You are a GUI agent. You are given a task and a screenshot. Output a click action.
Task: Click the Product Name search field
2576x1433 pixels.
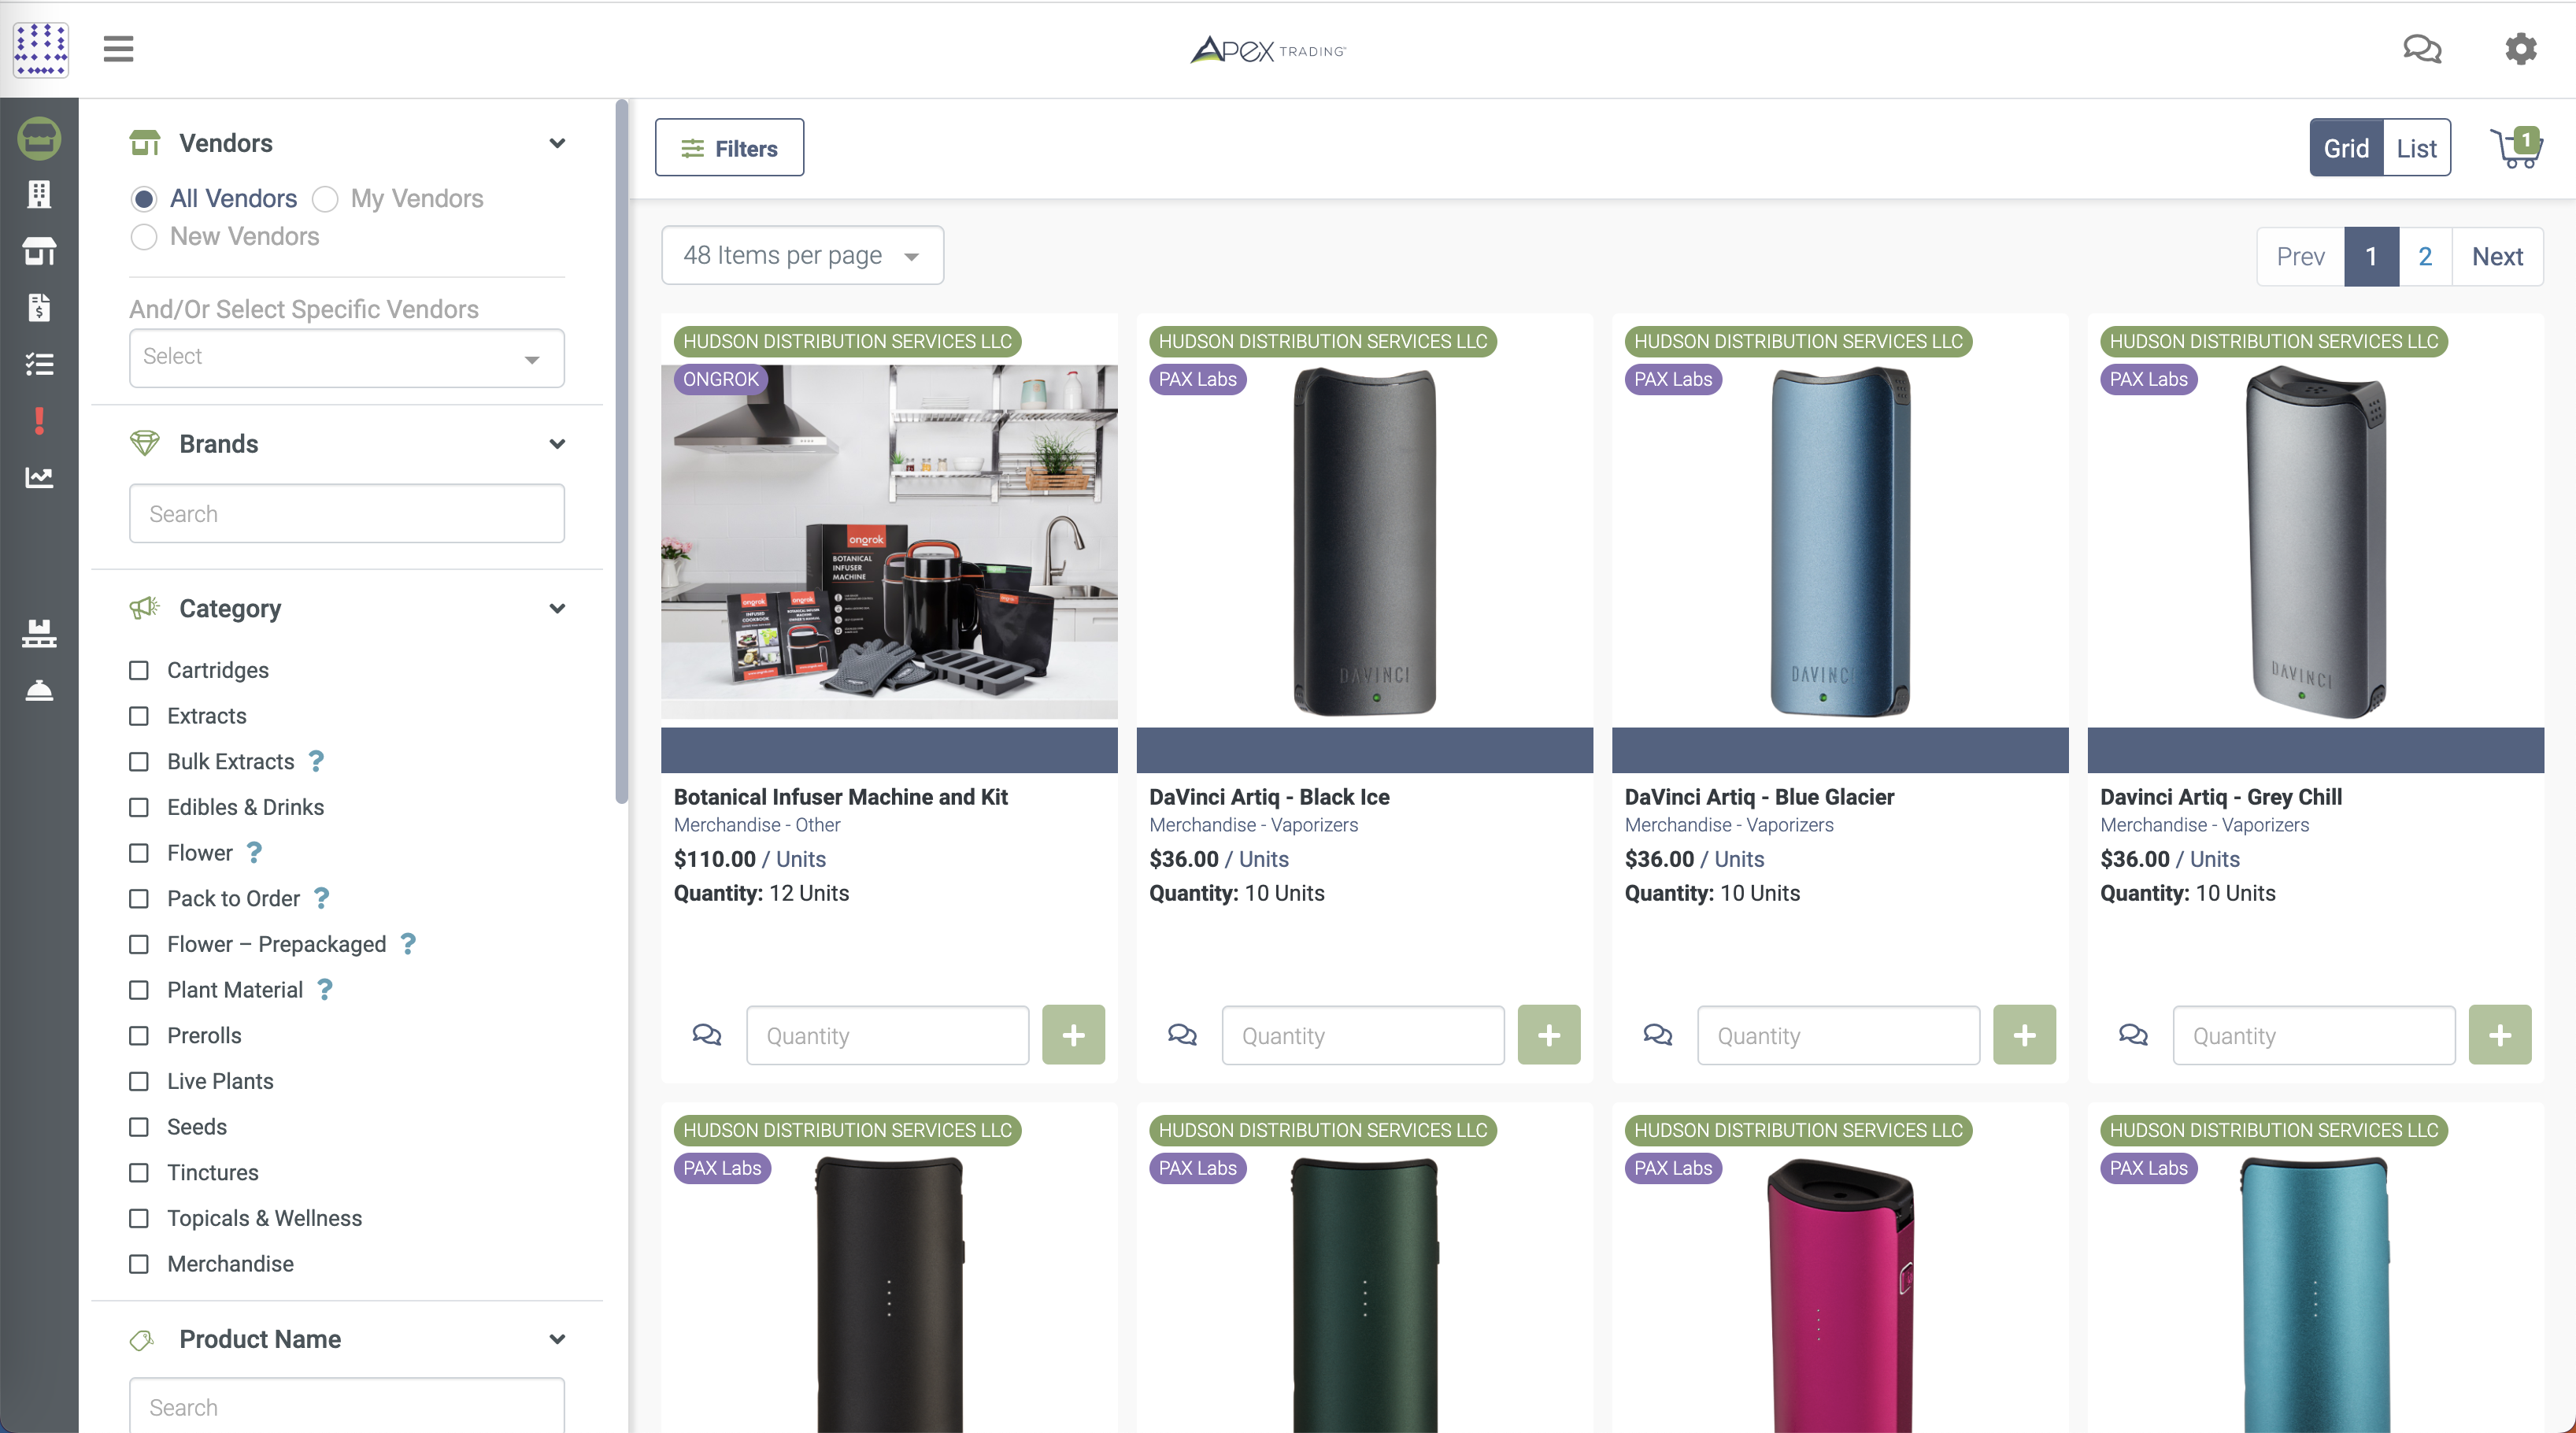346,1406
